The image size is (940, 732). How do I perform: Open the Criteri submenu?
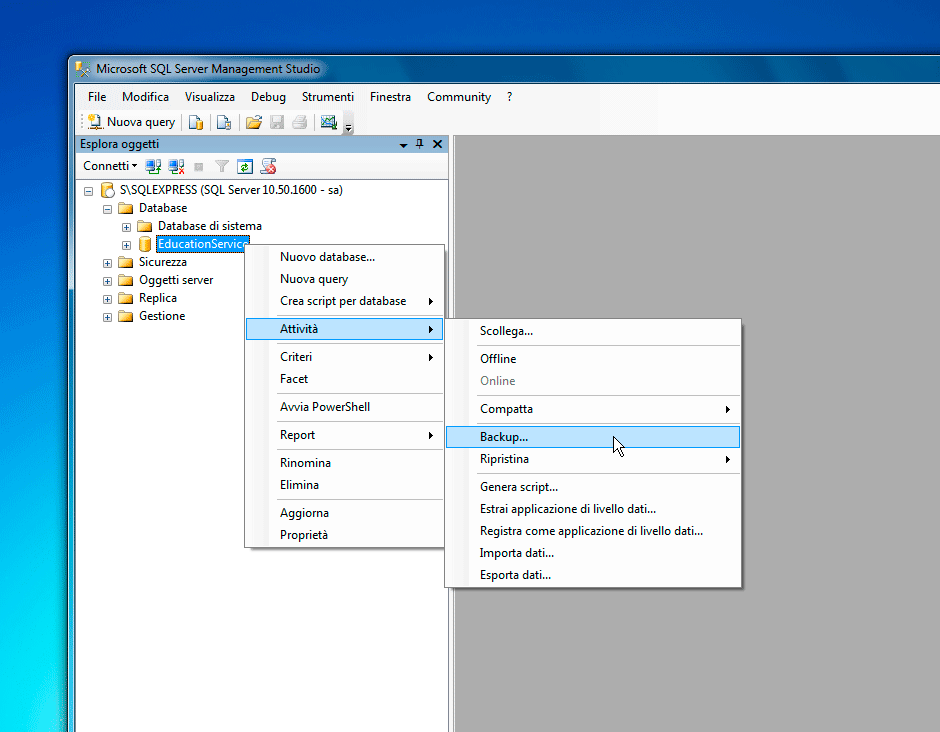click(x=345, y=357)
